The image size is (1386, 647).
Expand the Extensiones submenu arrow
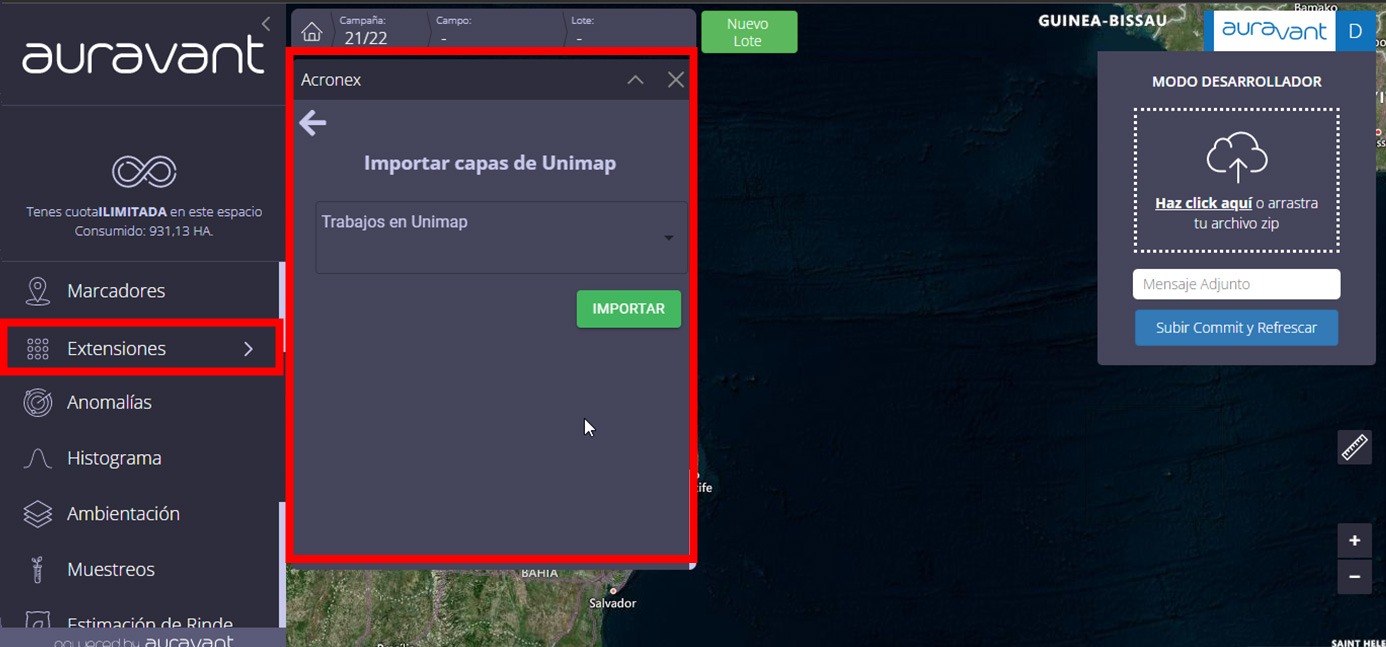[x=248, y=349]
